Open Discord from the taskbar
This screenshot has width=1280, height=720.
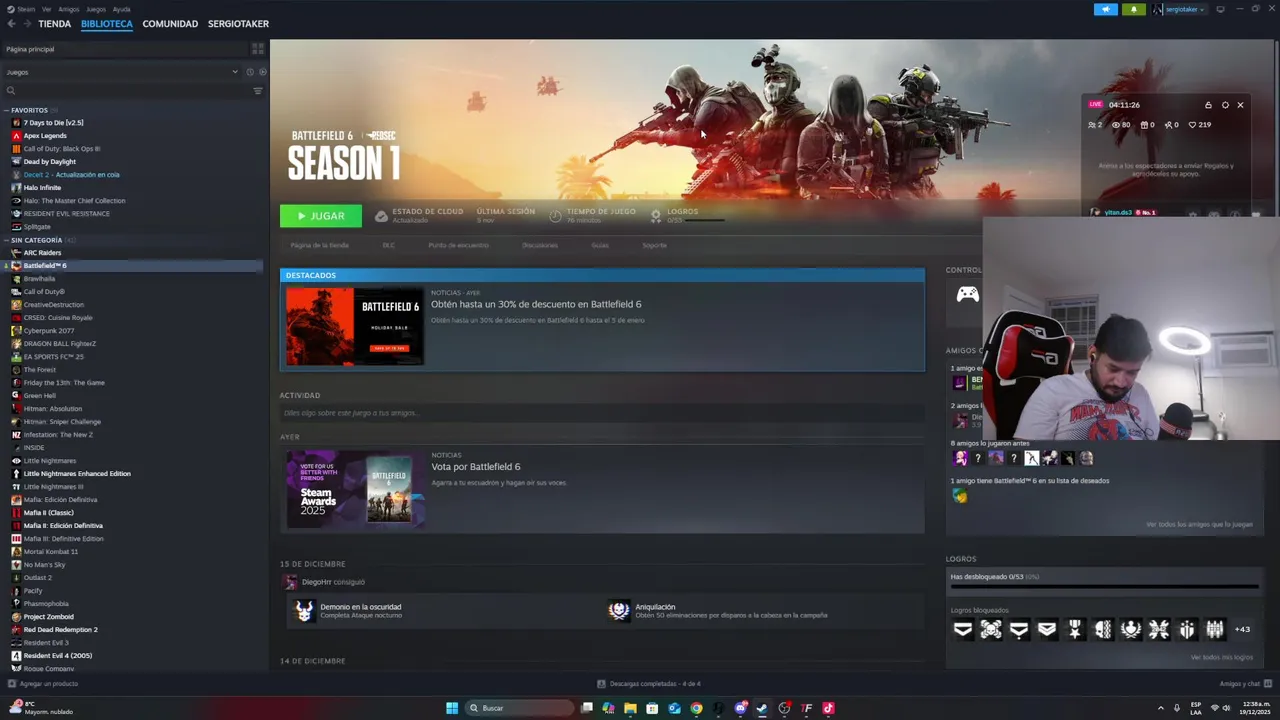pyautogui.click(x=740, y=708)
